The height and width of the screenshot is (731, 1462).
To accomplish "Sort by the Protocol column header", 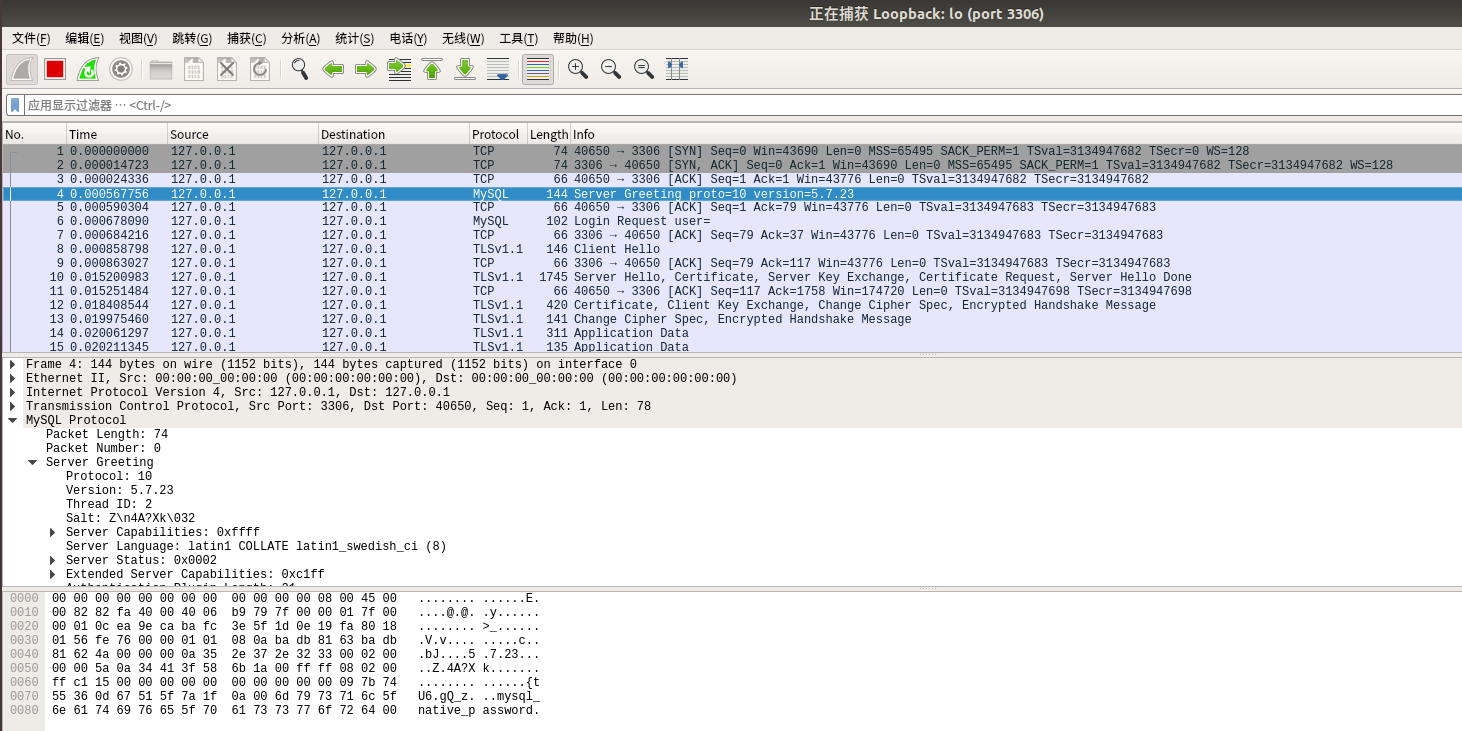I will point(497,134).
